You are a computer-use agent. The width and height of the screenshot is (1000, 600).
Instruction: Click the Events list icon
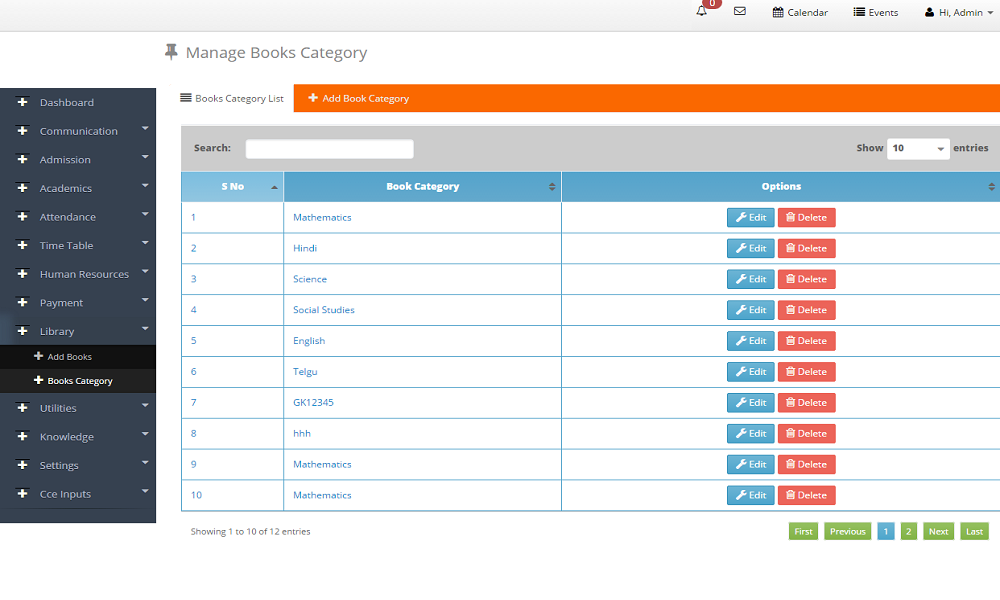point(859,13)
